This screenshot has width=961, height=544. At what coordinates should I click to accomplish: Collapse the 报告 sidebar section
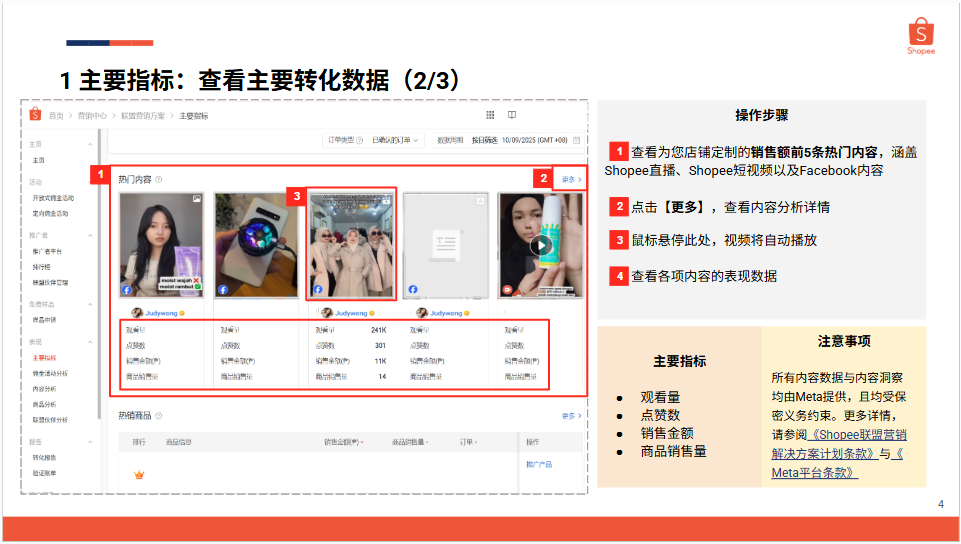[90, 442]
